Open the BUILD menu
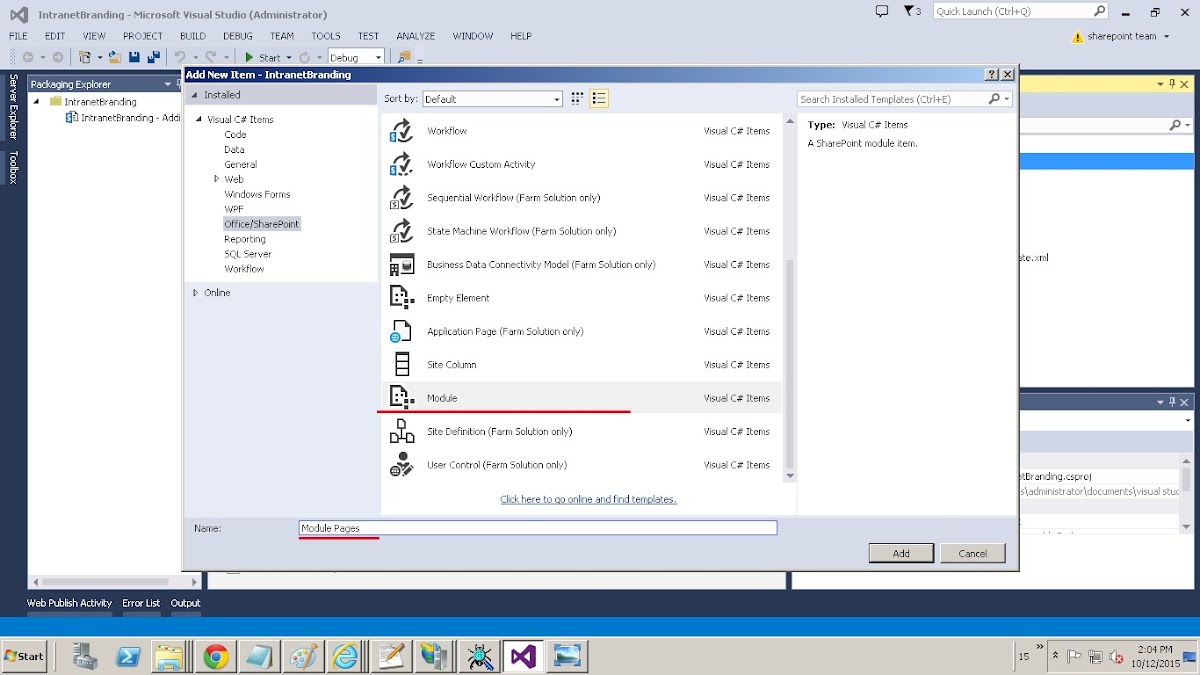This screenshot has height=675, width=1200. coord(193,36)
